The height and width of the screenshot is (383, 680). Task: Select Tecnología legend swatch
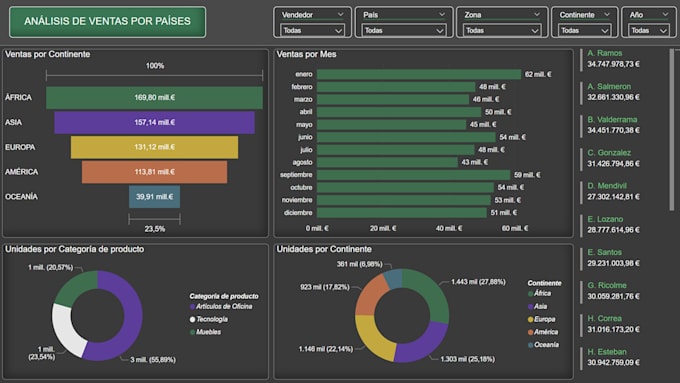click(192, 319)
